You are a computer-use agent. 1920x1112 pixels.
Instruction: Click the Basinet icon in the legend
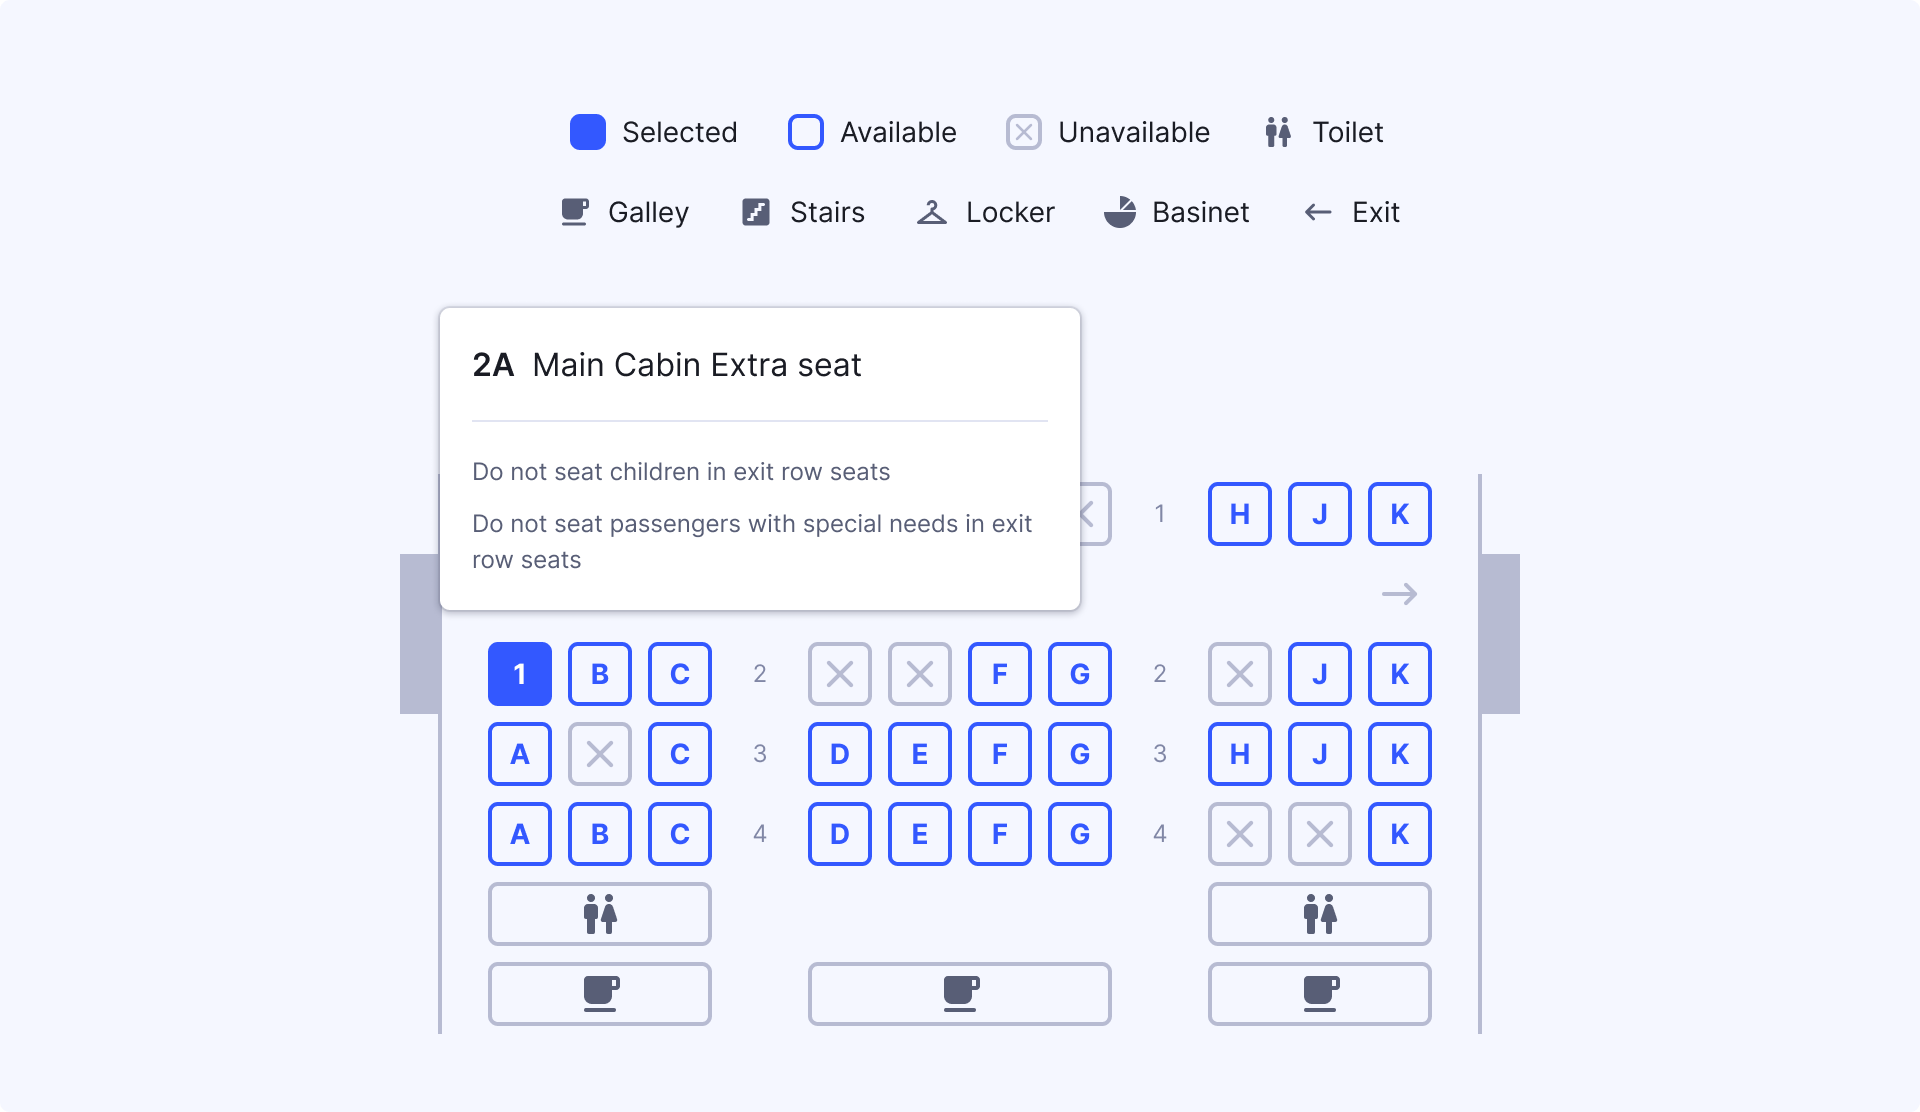[x=1121, y=212]
